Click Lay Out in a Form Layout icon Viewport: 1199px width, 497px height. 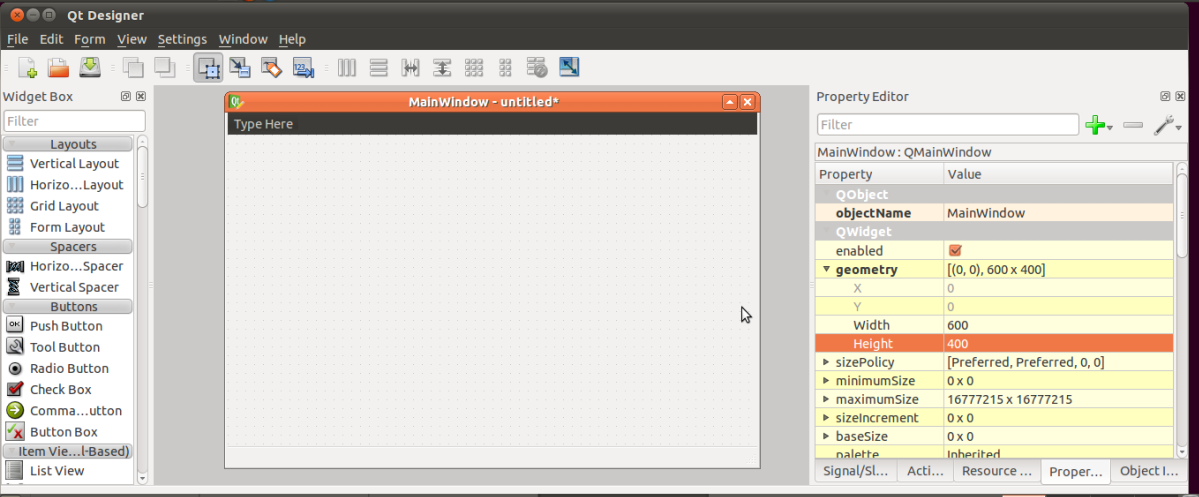coord(505,67)
